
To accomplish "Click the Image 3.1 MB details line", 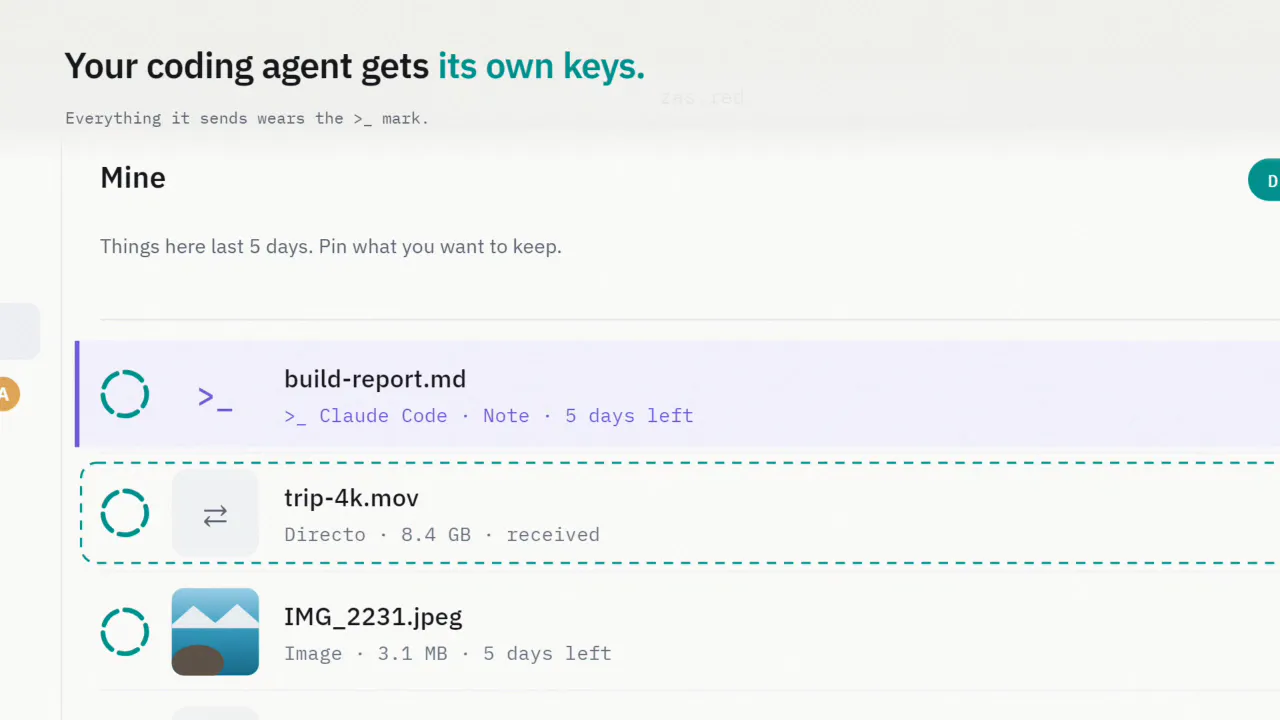I will (448, 654).
